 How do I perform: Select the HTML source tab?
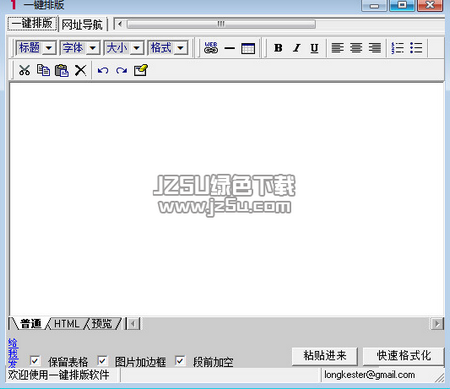(x=67, y=324)
